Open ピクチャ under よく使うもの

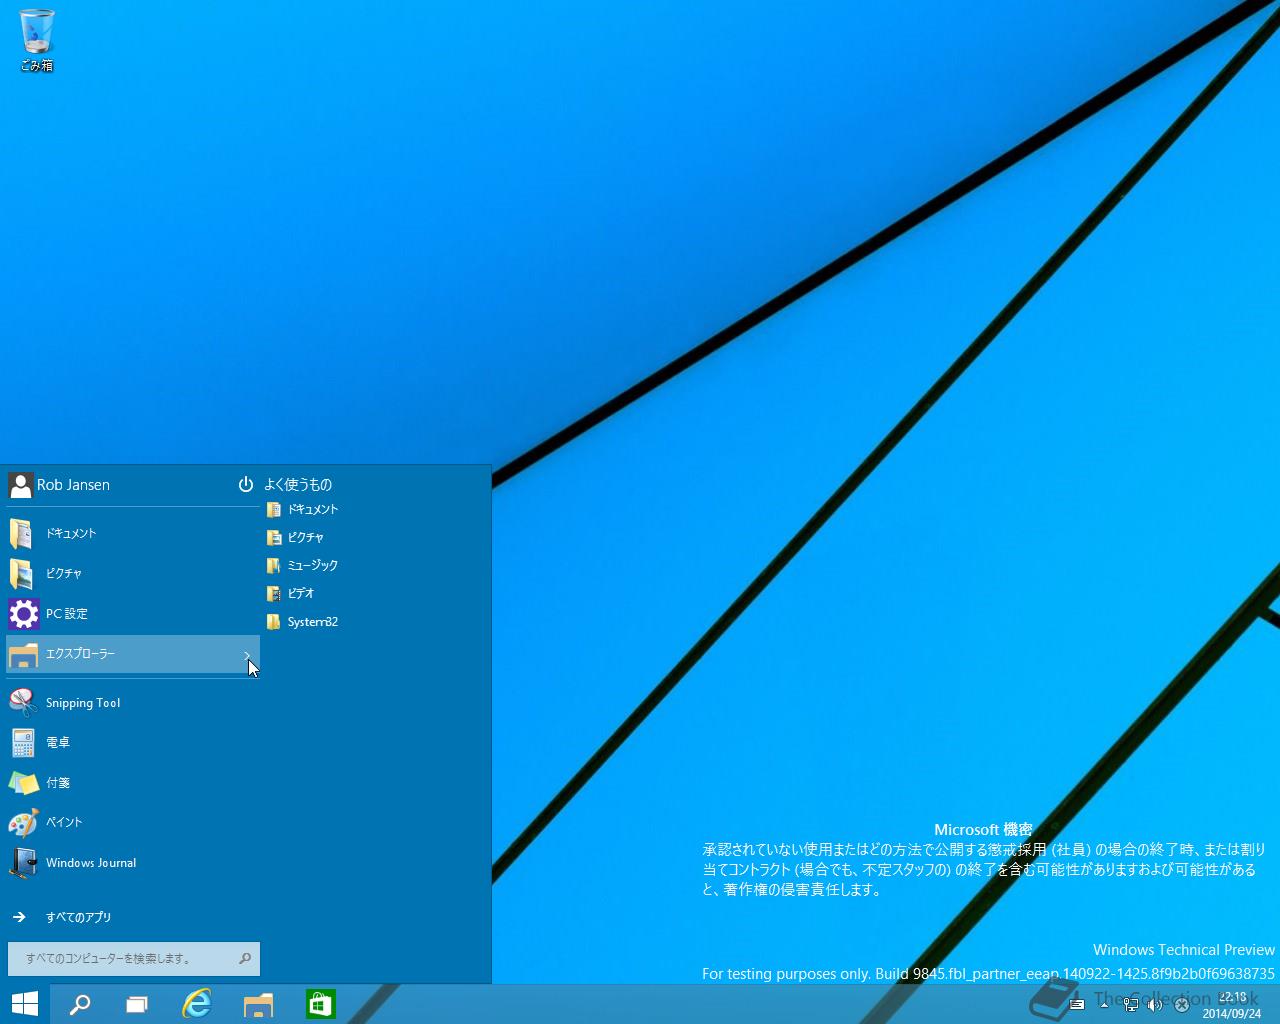point(296,538)
